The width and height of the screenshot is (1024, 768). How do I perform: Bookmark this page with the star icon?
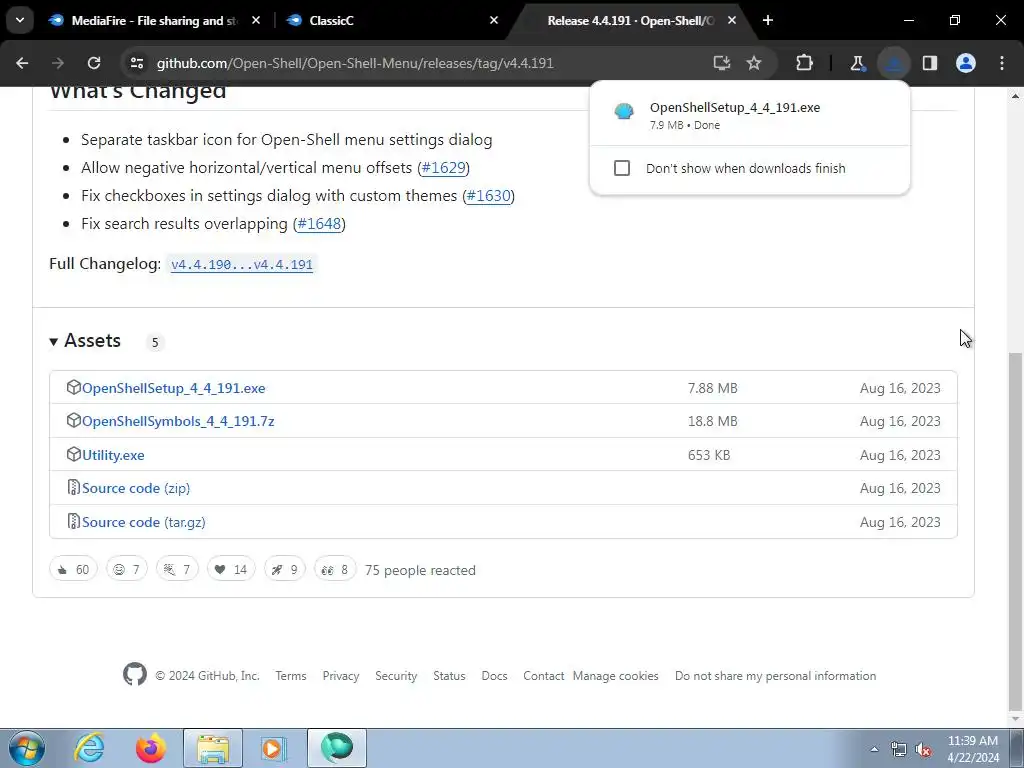(x=754, y=63)
